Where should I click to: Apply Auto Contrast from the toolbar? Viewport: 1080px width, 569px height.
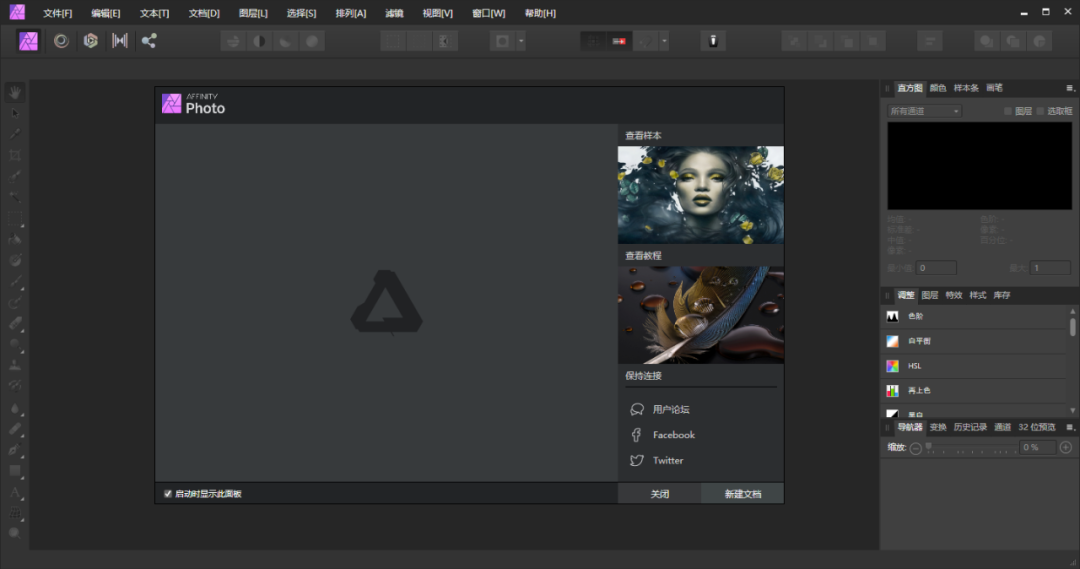tap(260, 41)
